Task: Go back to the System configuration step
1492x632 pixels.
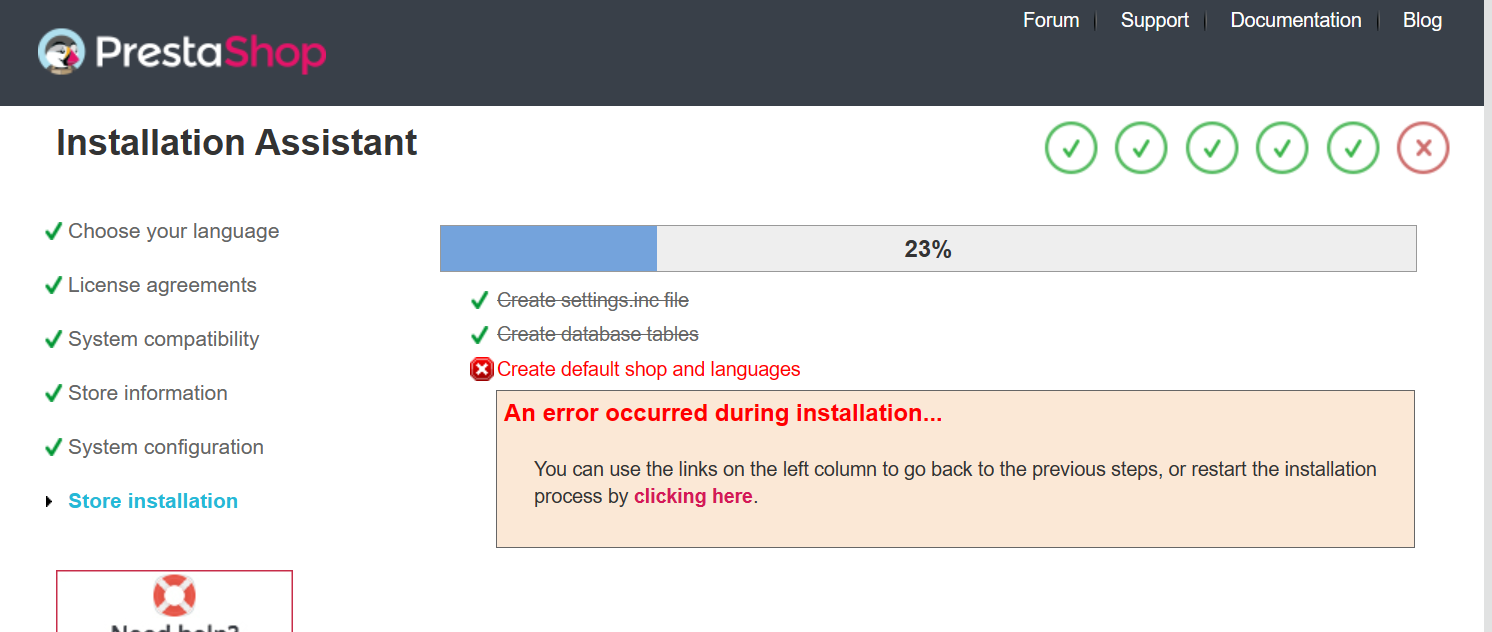Action: 165,447
